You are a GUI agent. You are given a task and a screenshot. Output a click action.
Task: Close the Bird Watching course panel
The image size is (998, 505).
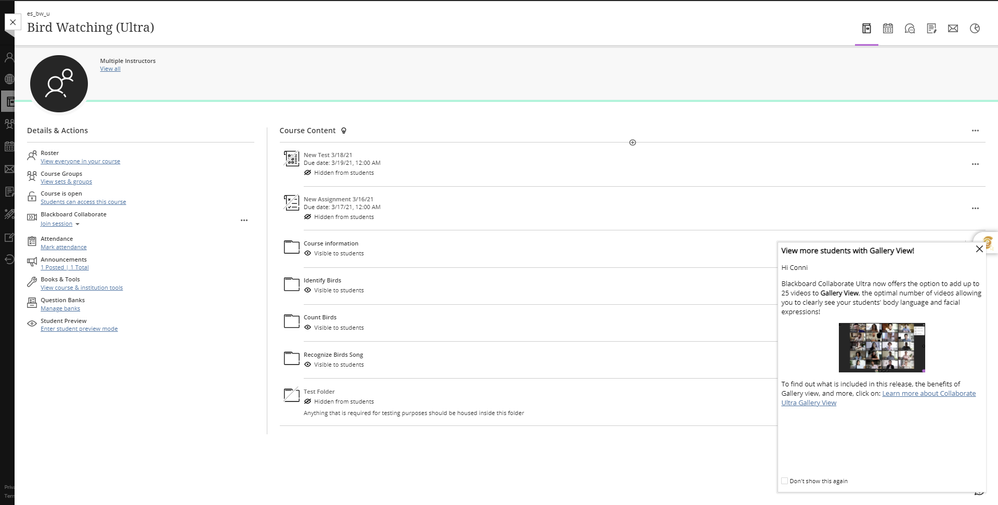tap(13, 22)
